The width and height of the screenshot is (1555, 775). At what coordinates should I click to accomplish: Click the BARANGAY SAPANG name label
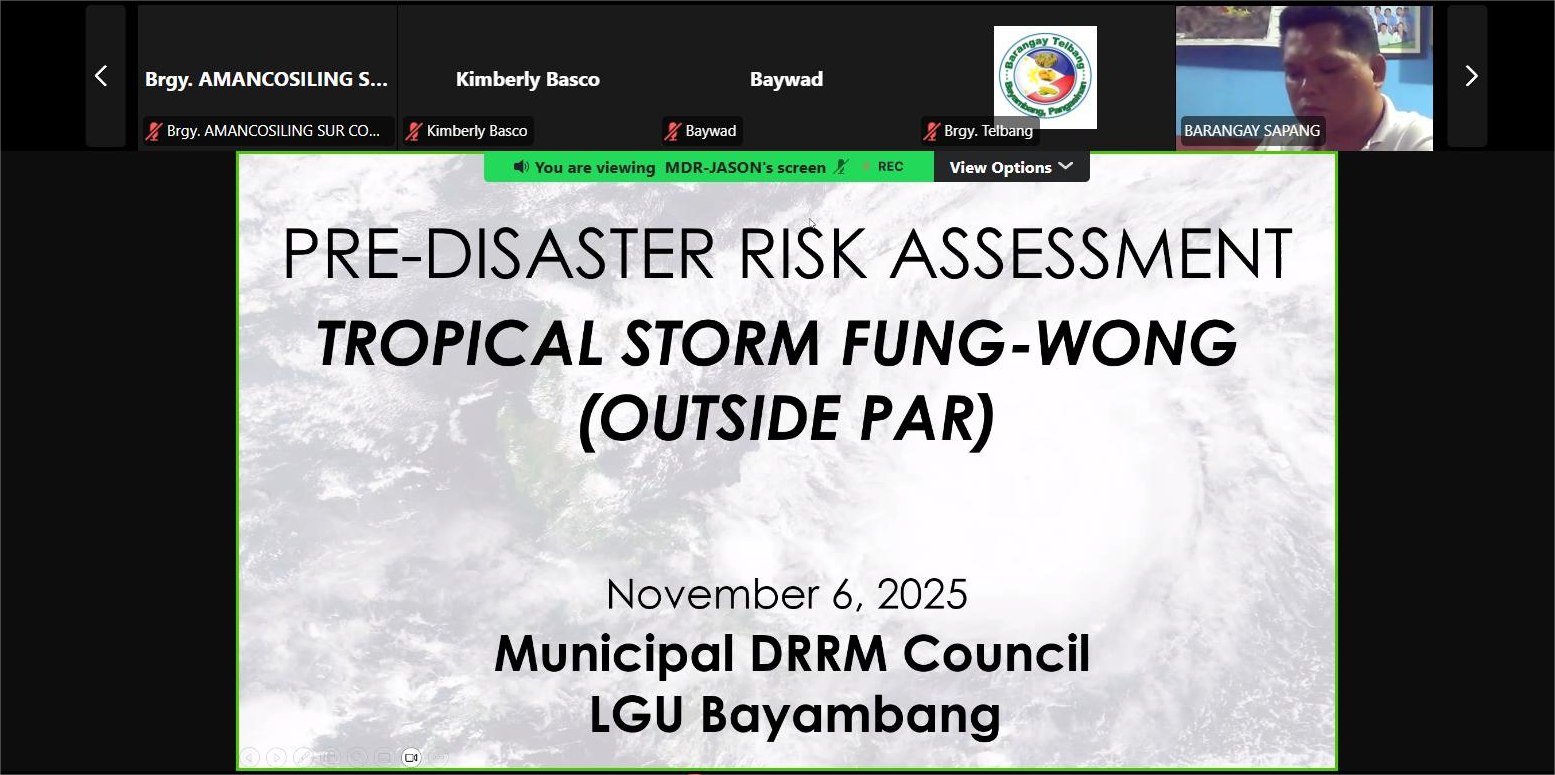click(1251, 131)
